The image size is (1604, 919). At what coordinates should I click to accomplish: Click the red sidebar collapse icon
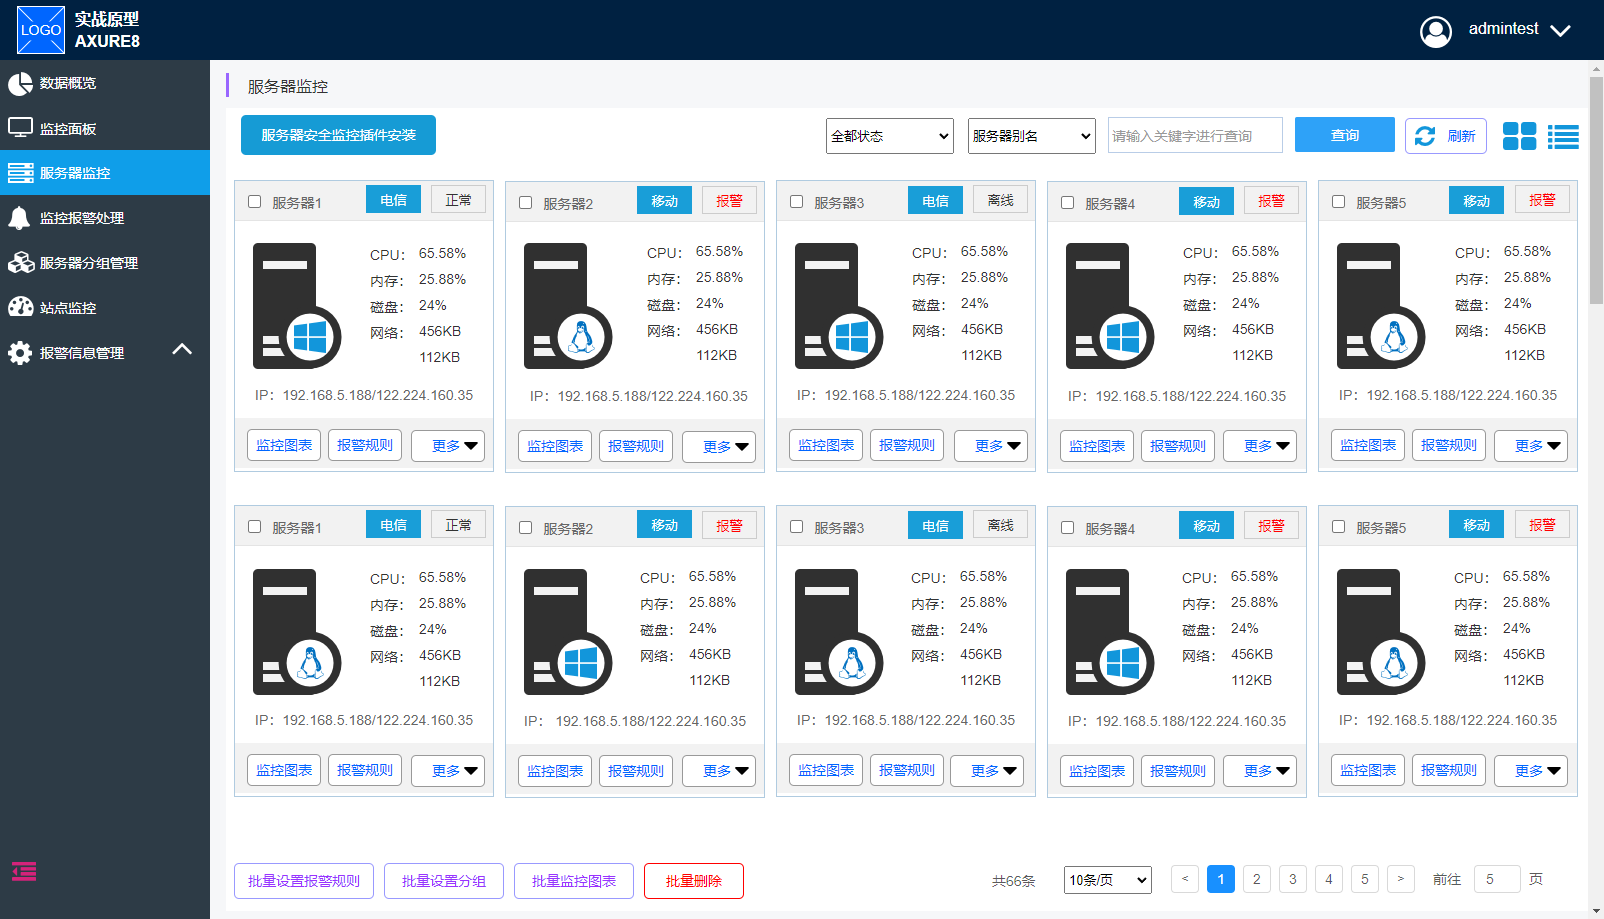tap(24, 872)
